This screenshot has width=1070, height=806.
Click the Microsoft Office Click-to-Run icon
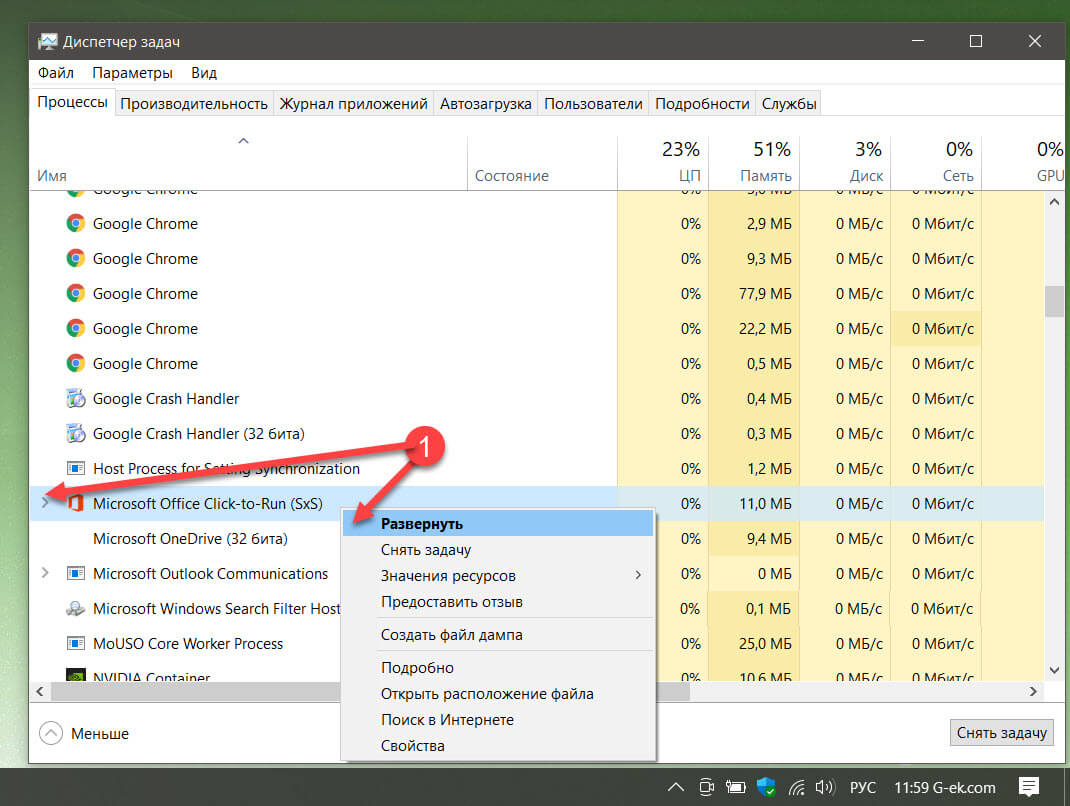[75, 504]
